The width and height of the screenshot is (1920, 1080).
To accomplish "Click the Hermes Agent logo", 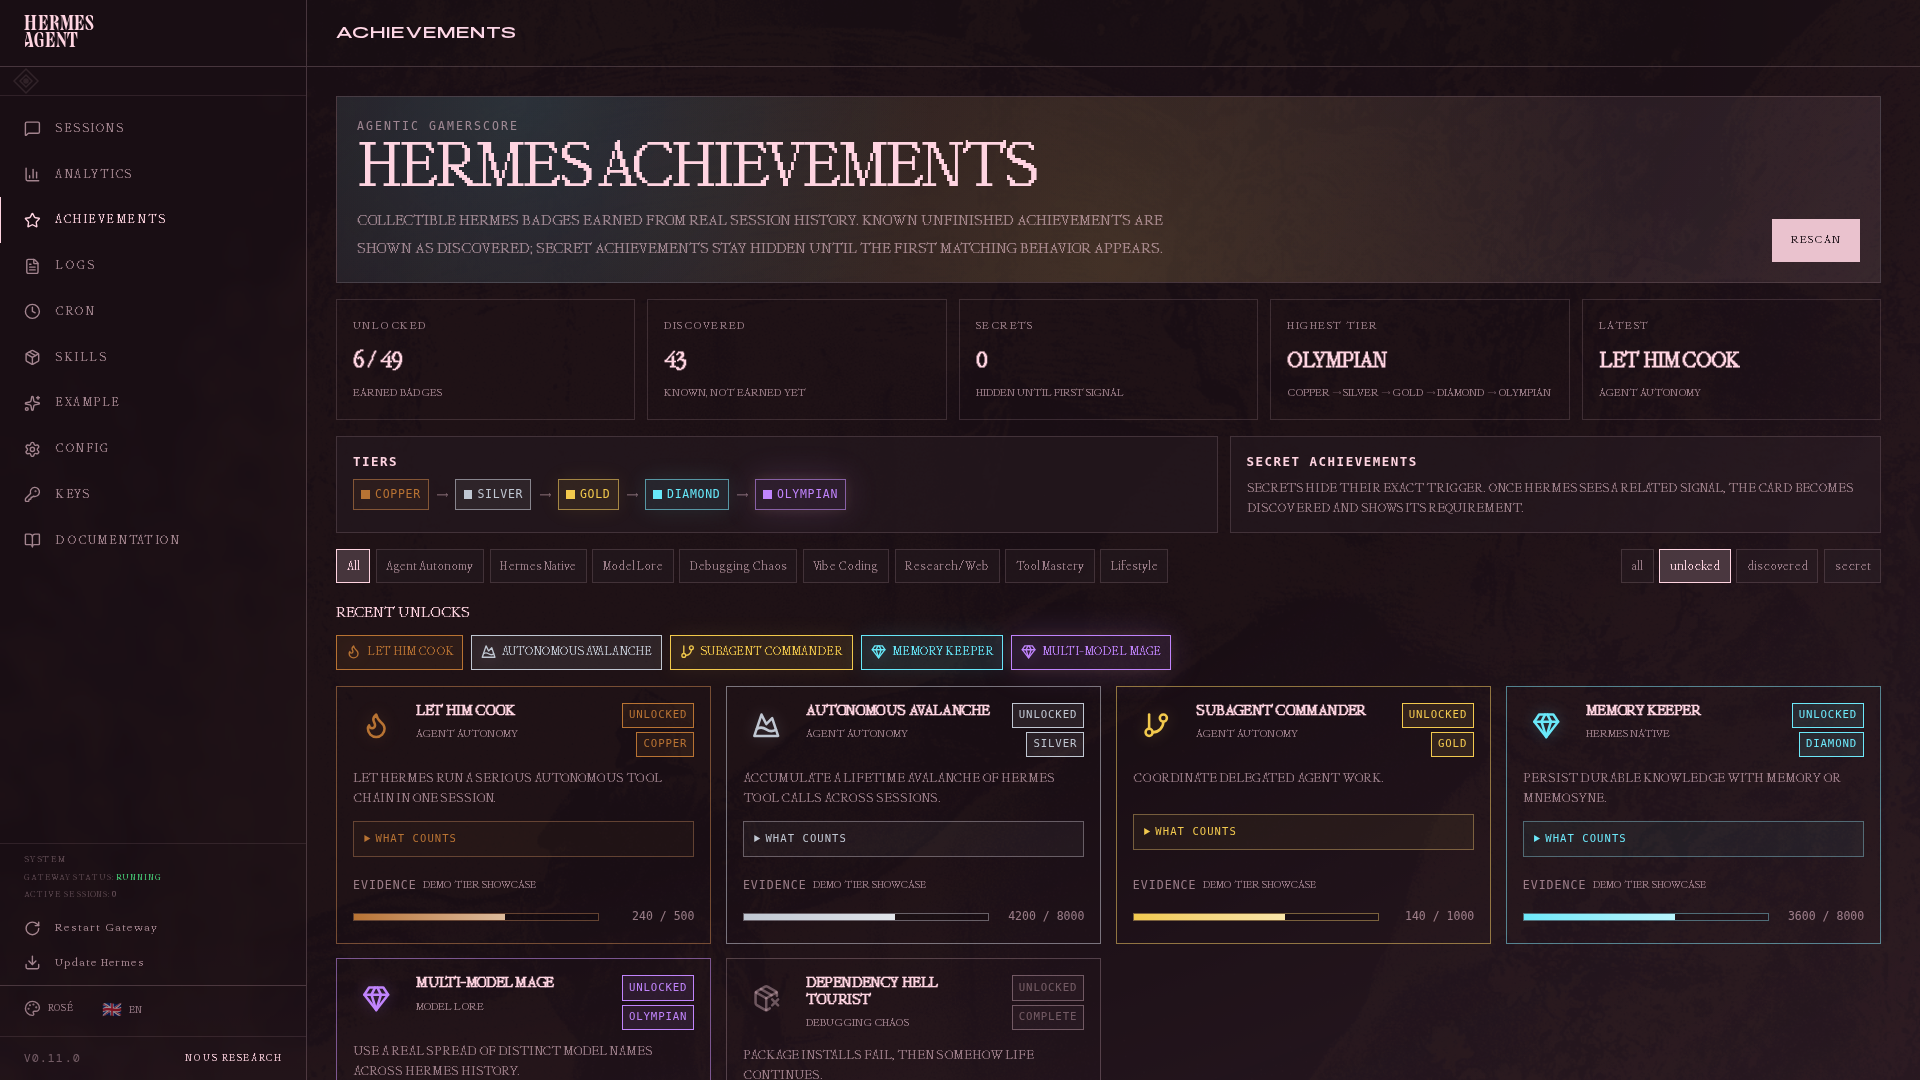I will (x=59, y=31).
